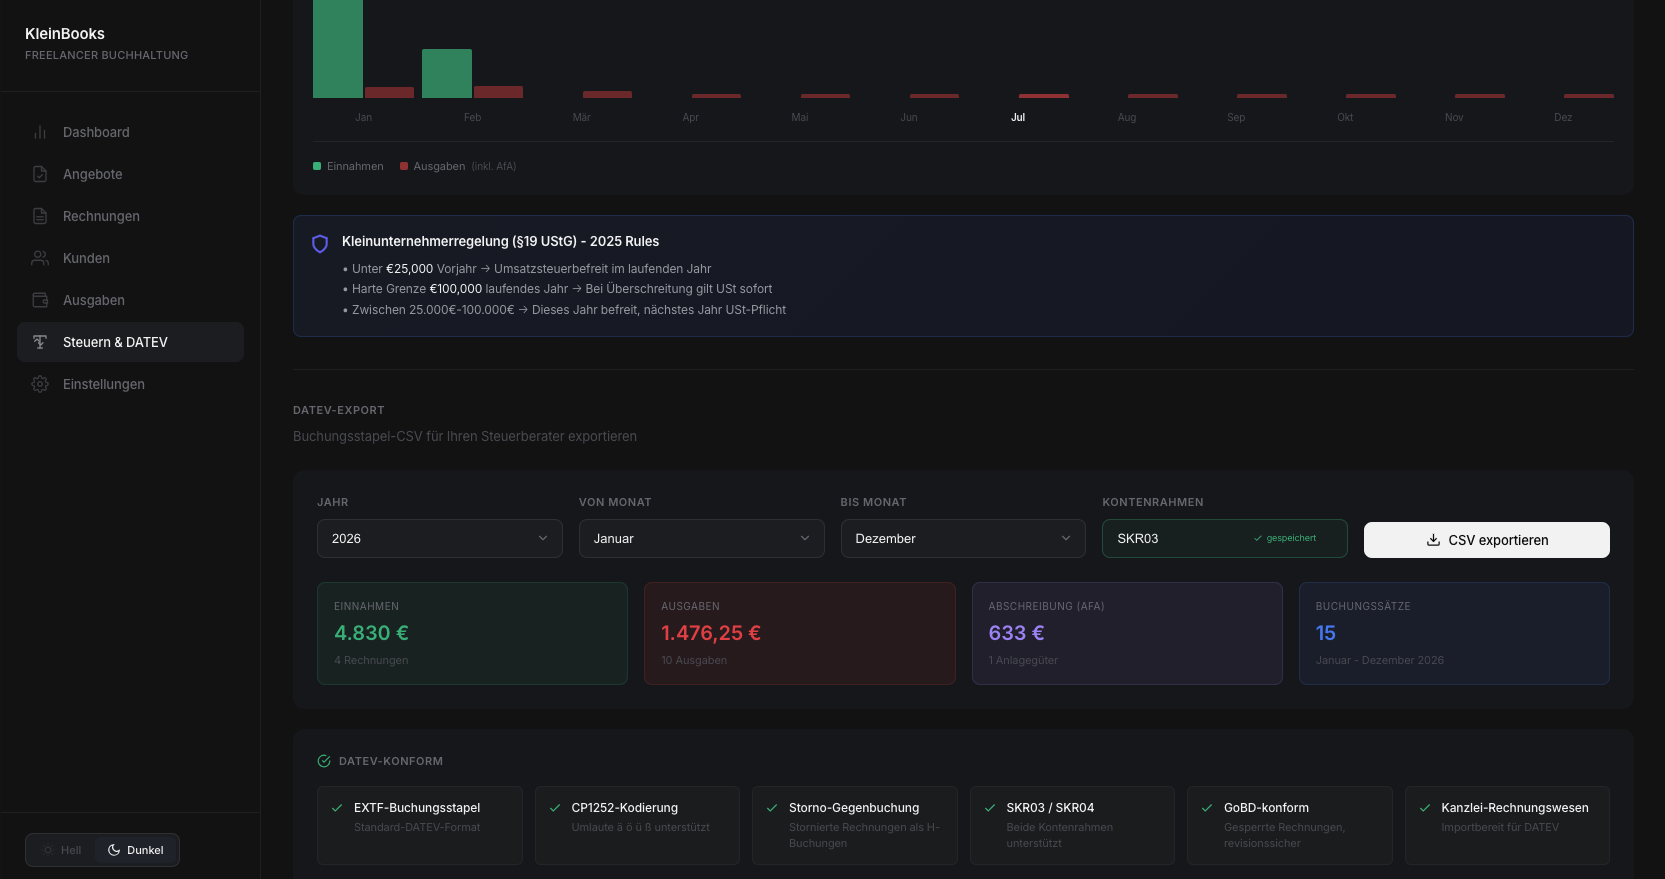Image resolution: width=1665 pixels, height=879 pixels.
Task: Click the Dashboard bar chart icon
Action: [40, 132]
